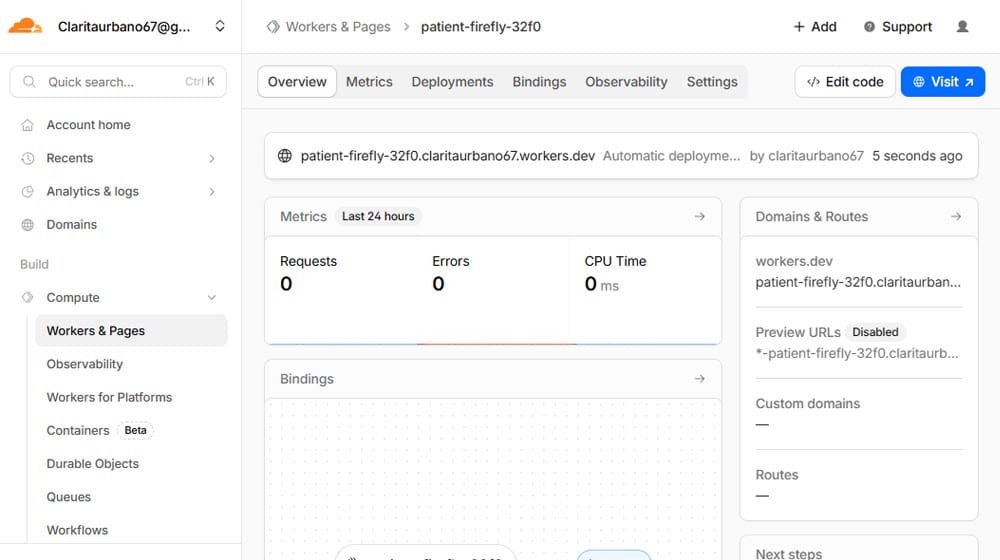Click the Cloudflare logo icon
Image resolution: width=1000 pixels, height=560 pixels.
(x=25, y=27)
